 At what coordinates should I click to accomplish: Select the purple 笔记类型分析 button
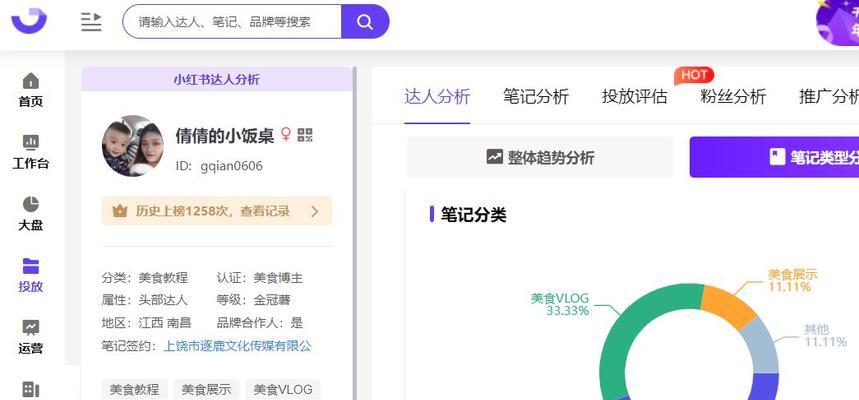tap(774, 157)
